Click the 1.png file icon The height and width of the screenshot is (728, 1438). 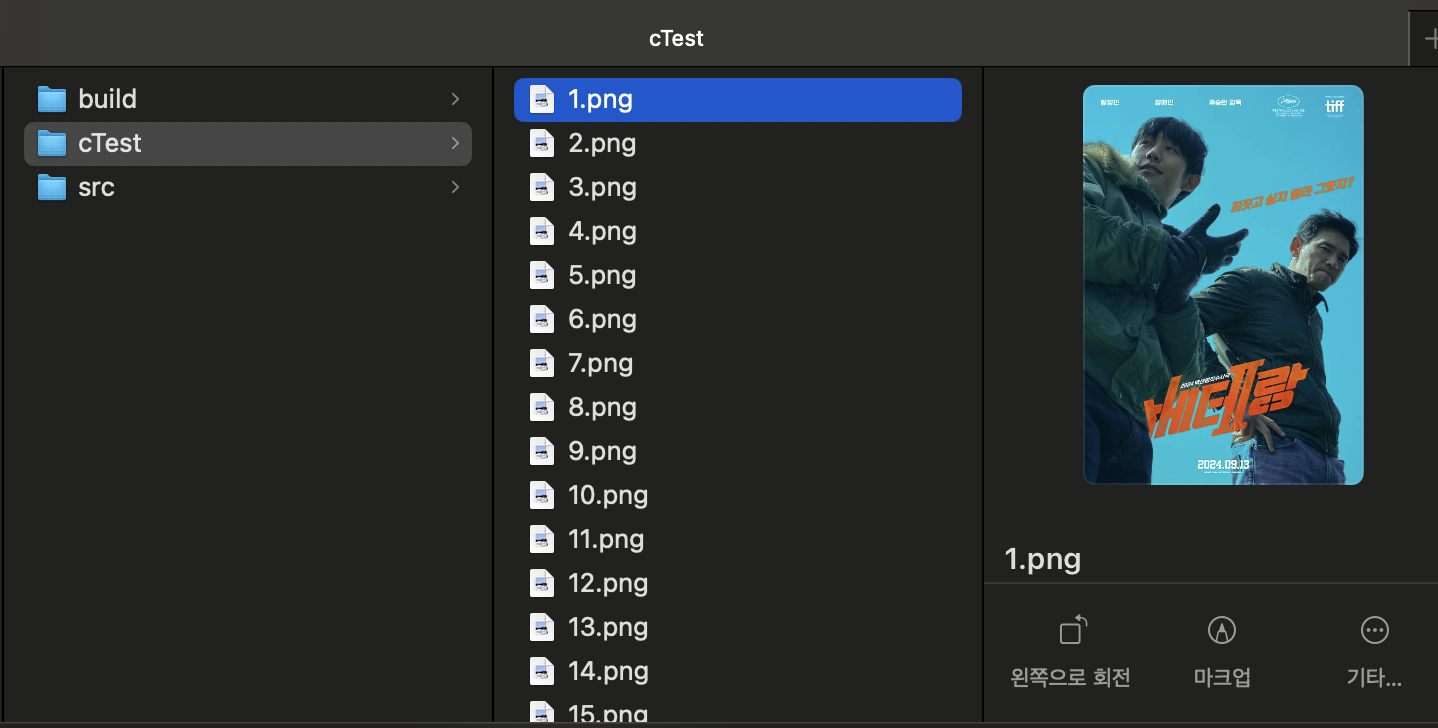coord(542,99)
